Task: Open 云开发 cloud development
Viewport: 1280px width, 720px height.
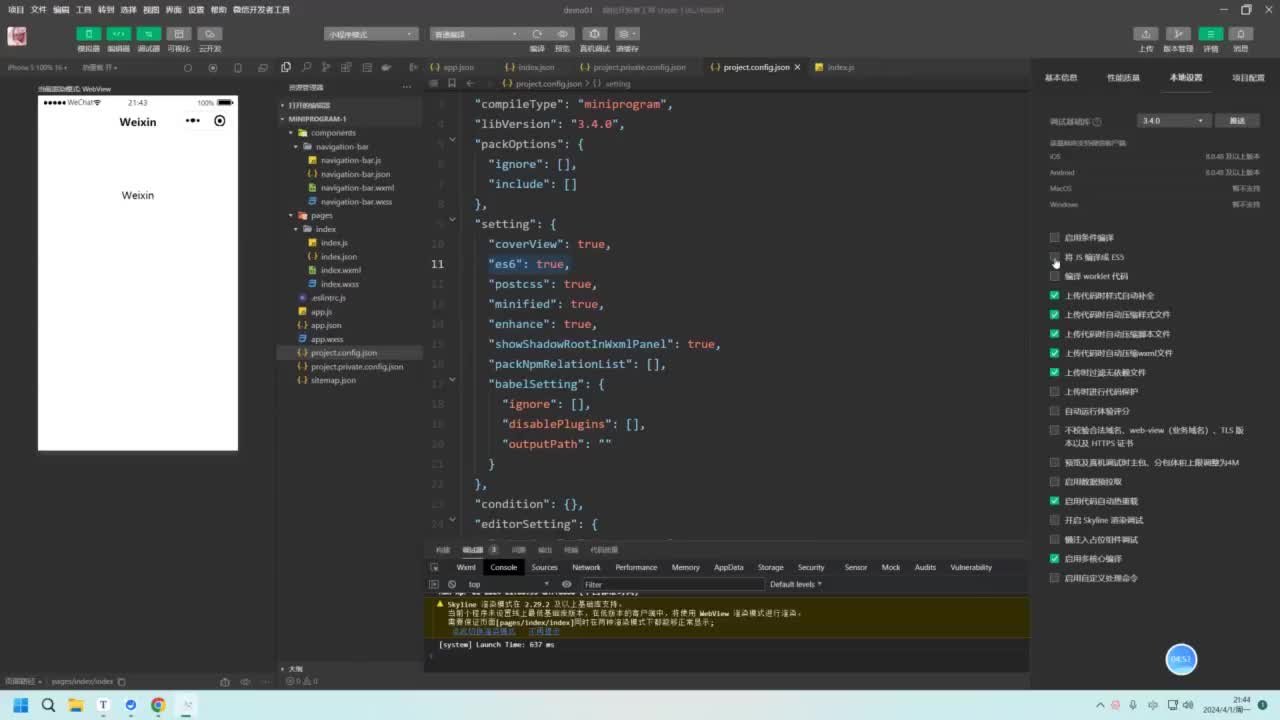Action: coord(209,34)
